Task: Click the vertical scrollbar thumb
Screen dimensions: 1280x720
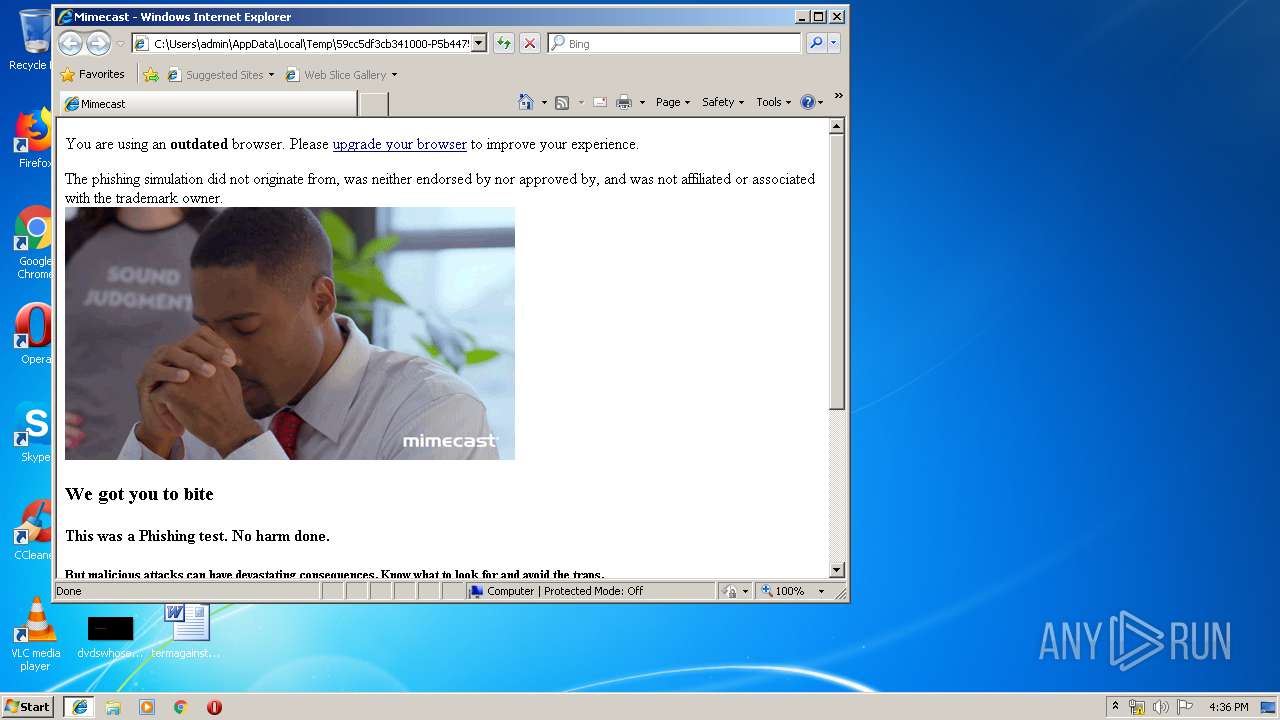Action: pyautogui.click(x=837, y=271)
